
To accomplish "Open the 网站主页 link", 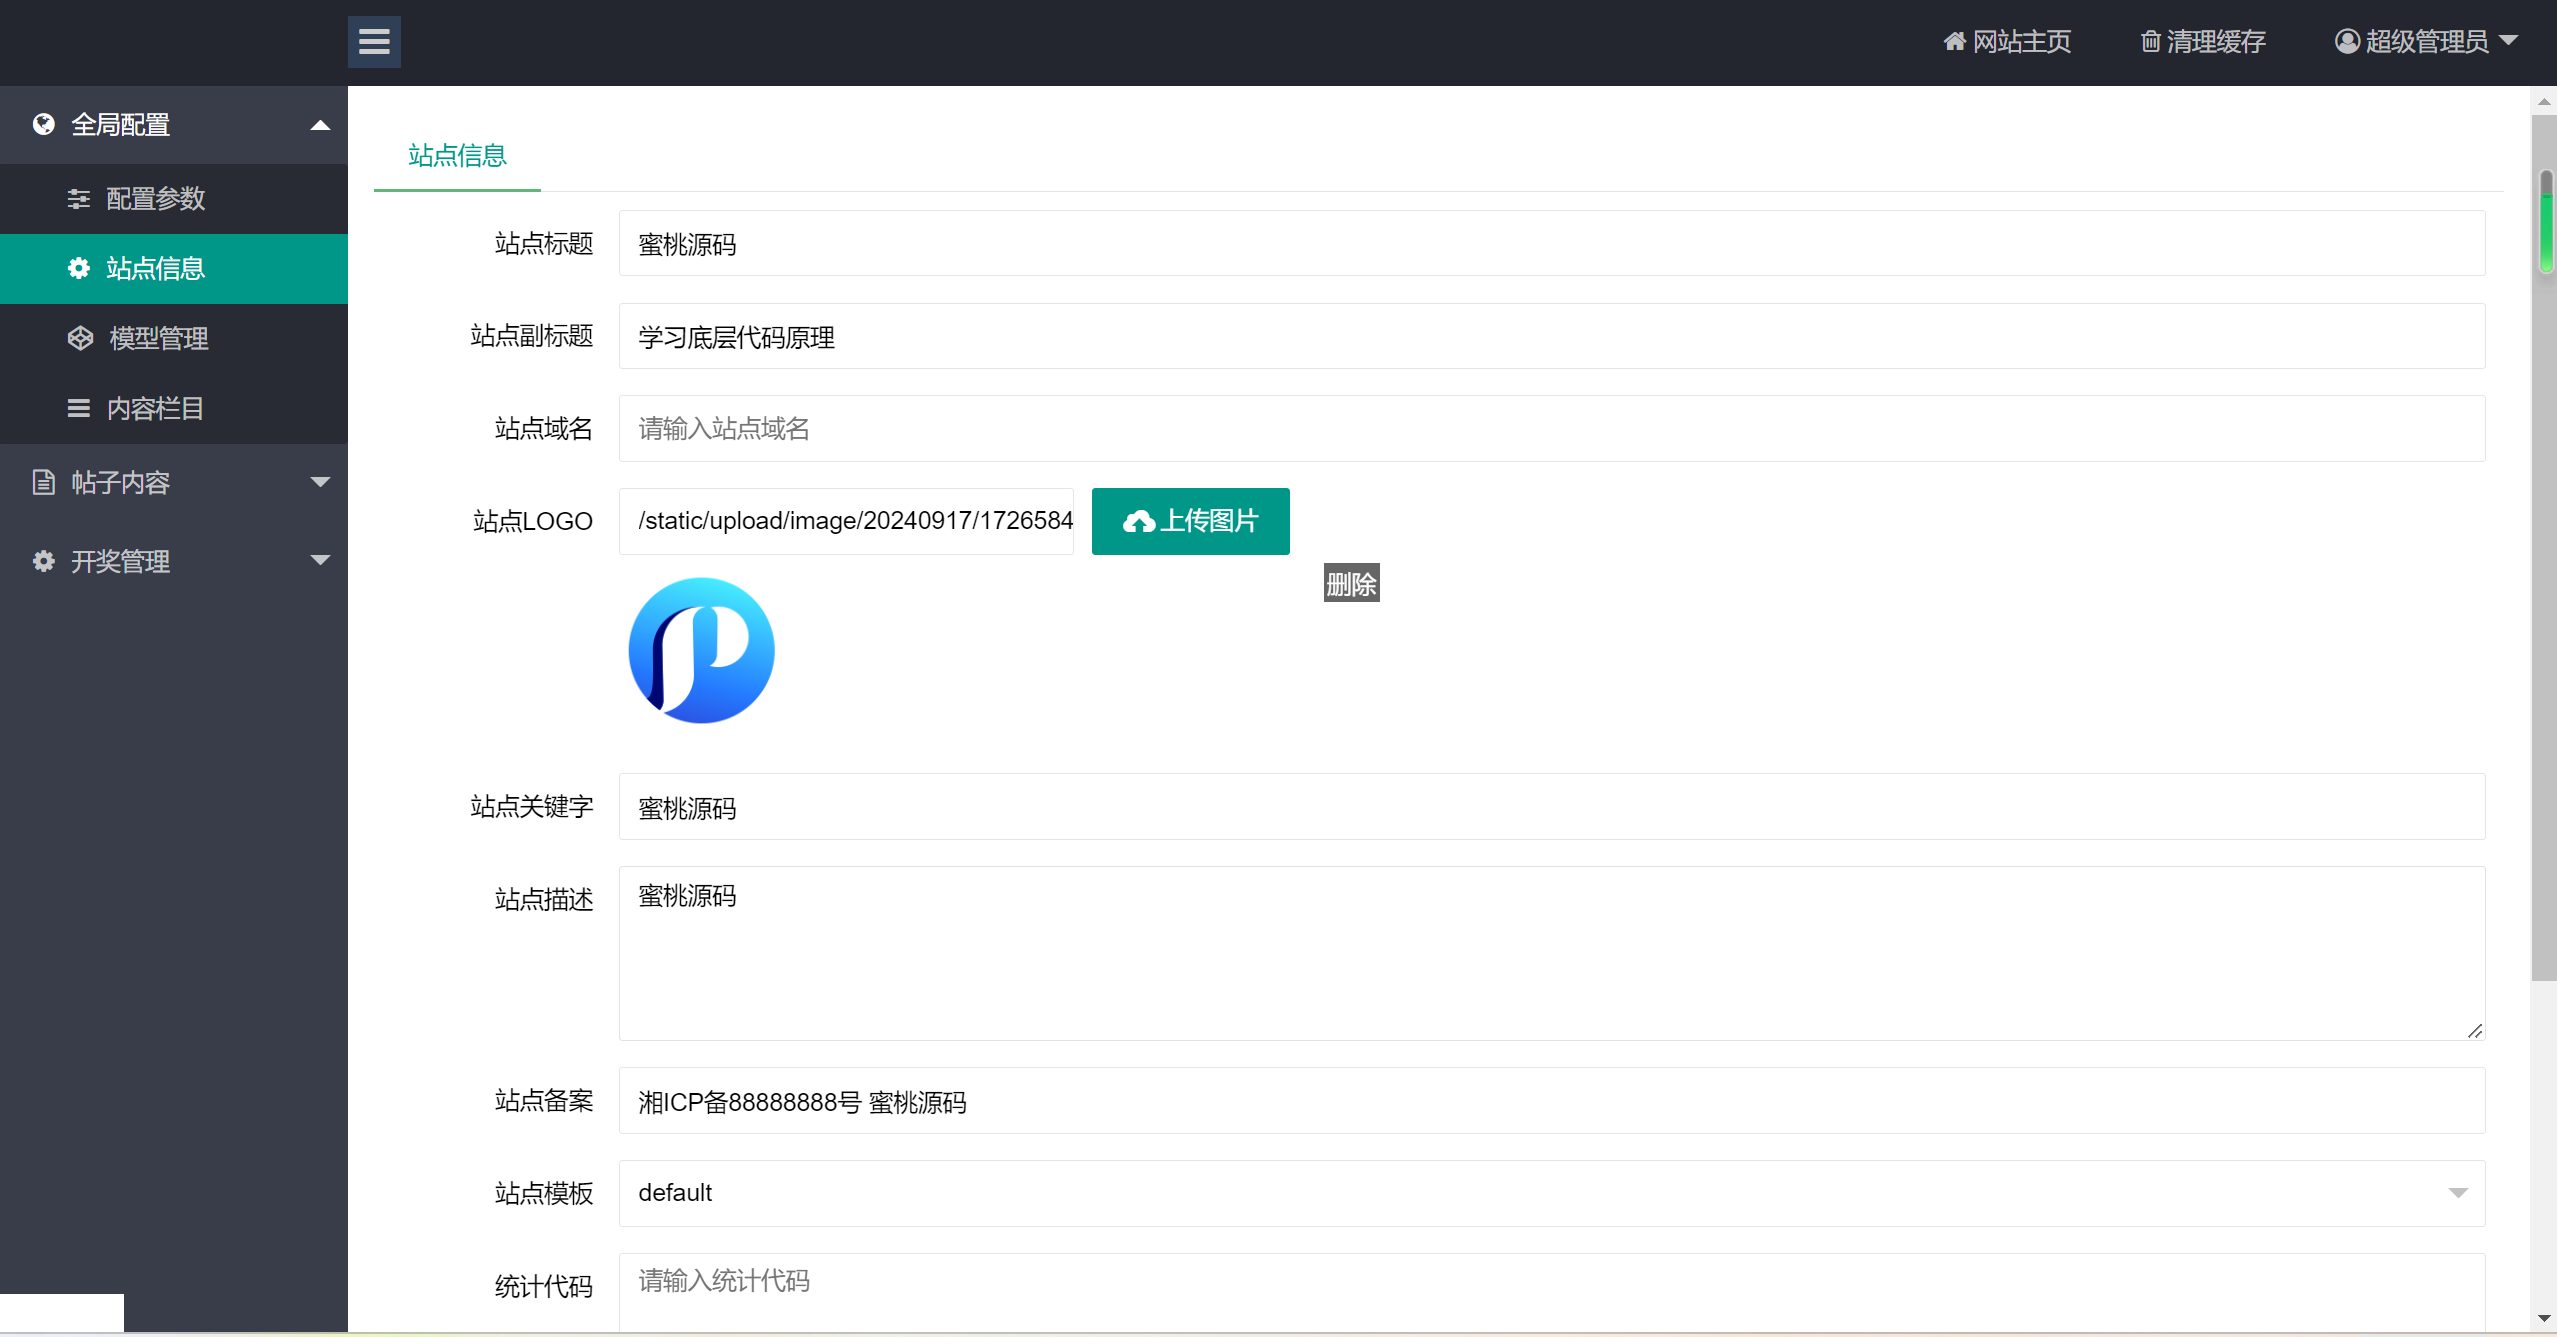I will pyautogui.click(x=2007, y=42).
